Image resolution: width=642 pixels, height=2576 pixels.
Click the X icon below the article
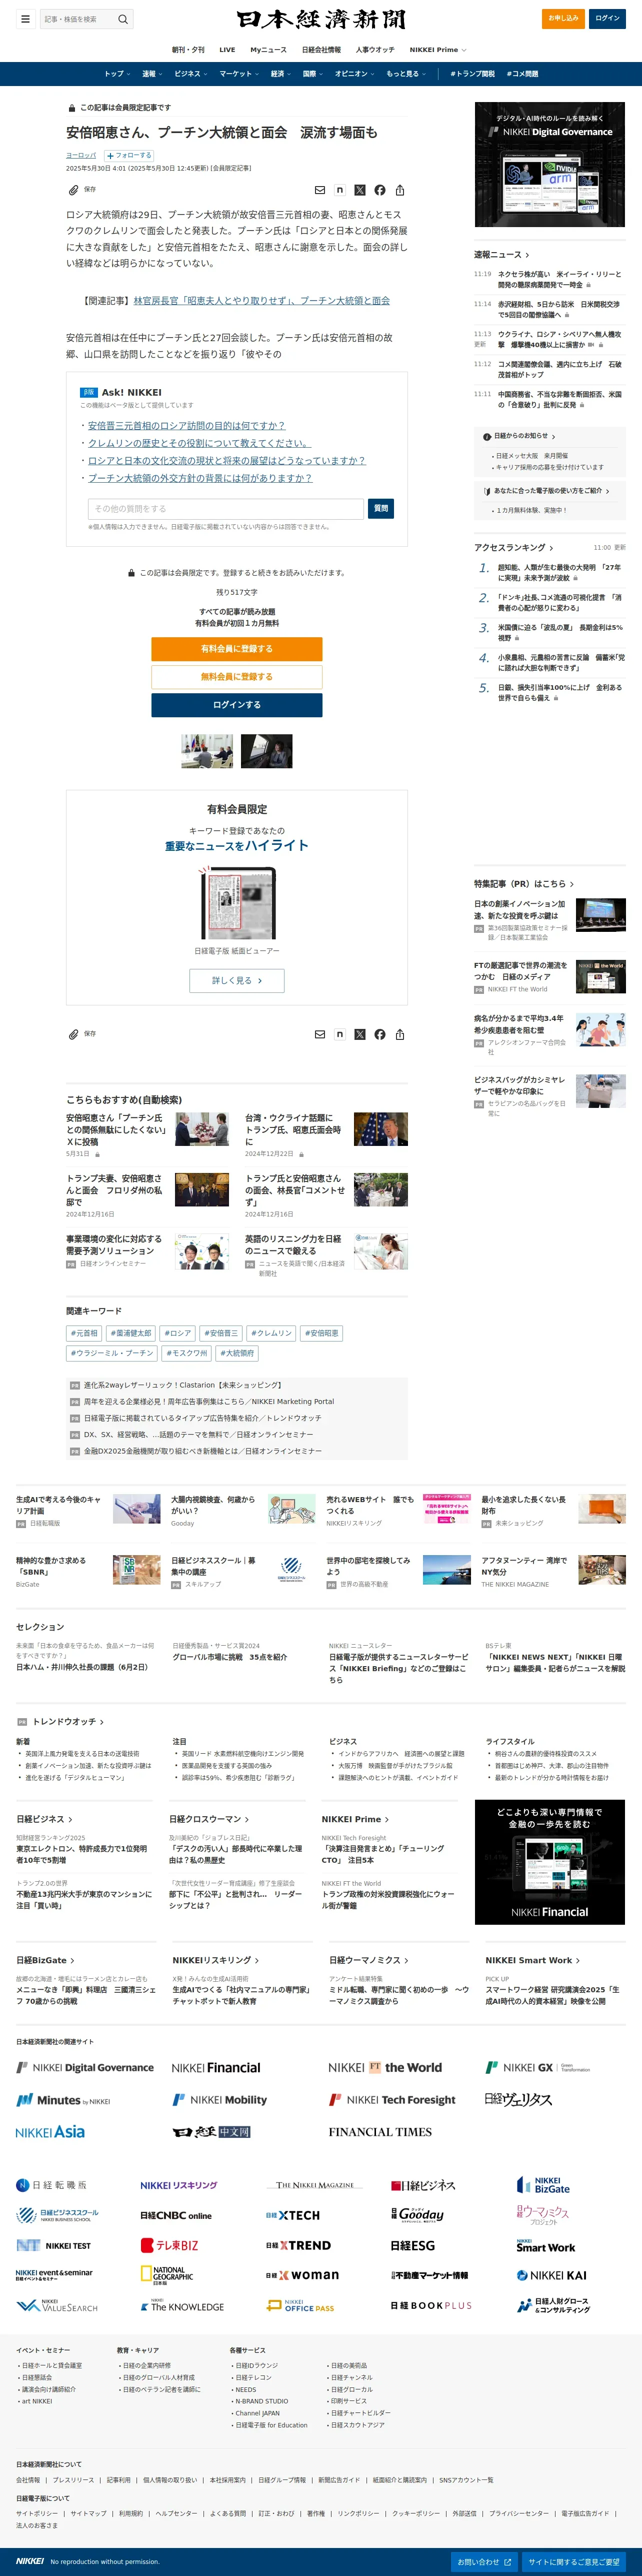pyautogui.click(x=360, y=1034)
